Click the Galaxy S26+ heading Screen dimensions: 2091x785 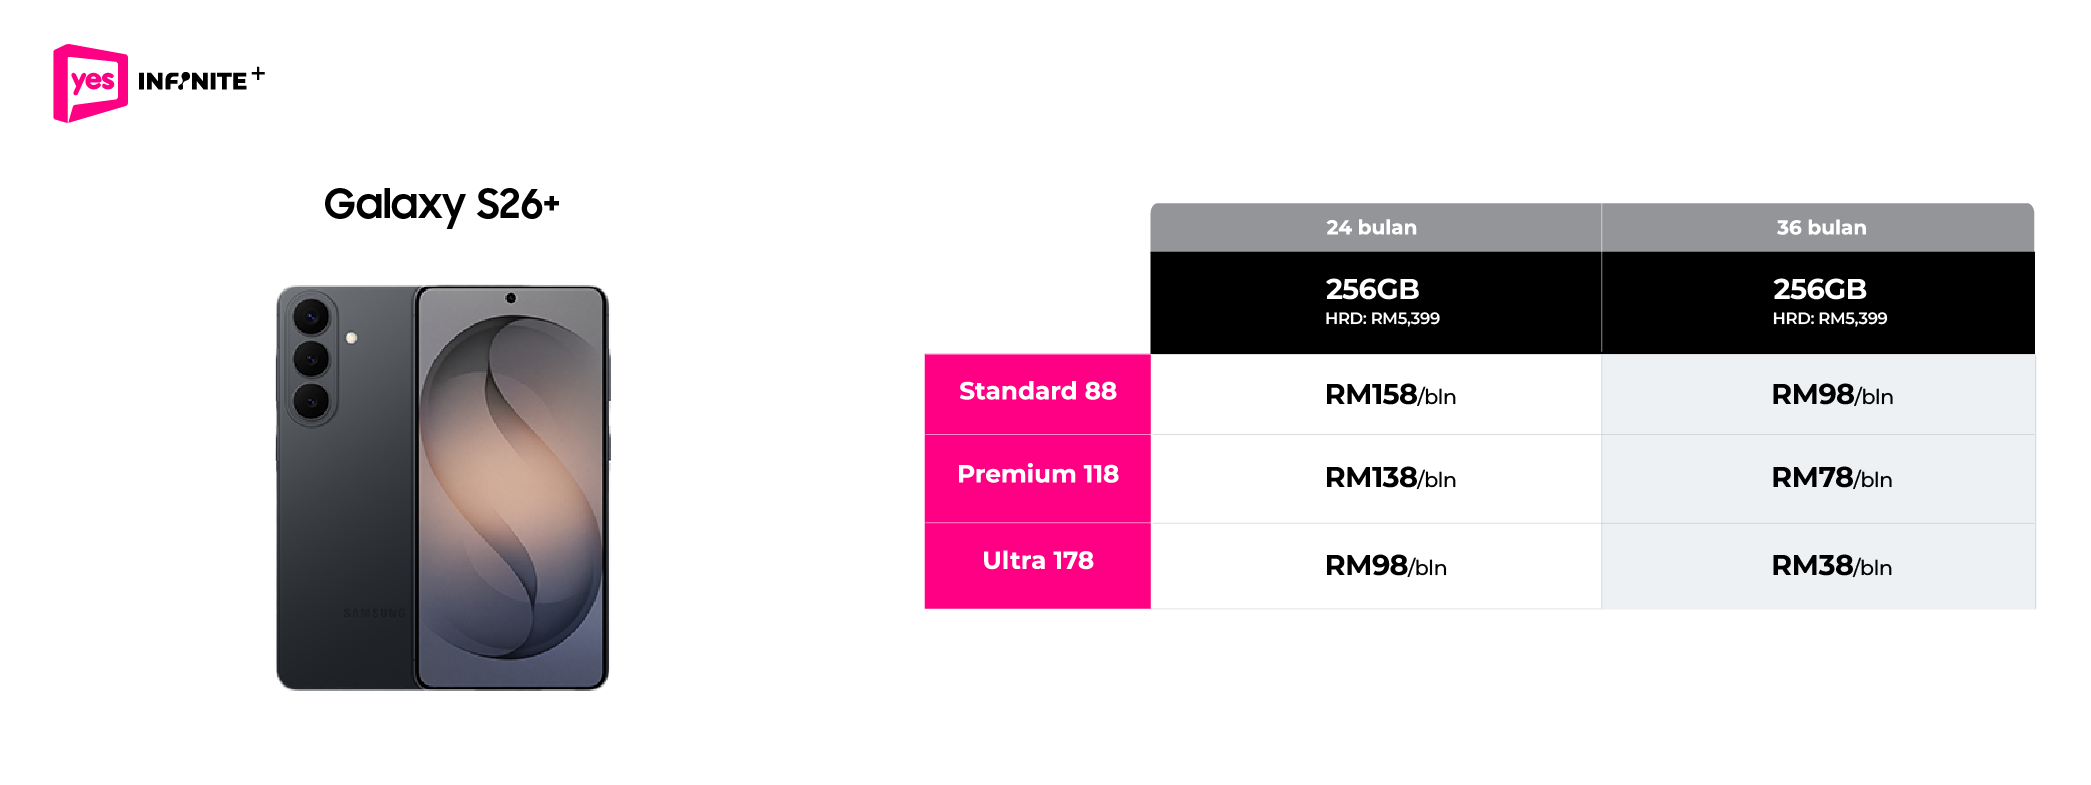tap(441, 205)
